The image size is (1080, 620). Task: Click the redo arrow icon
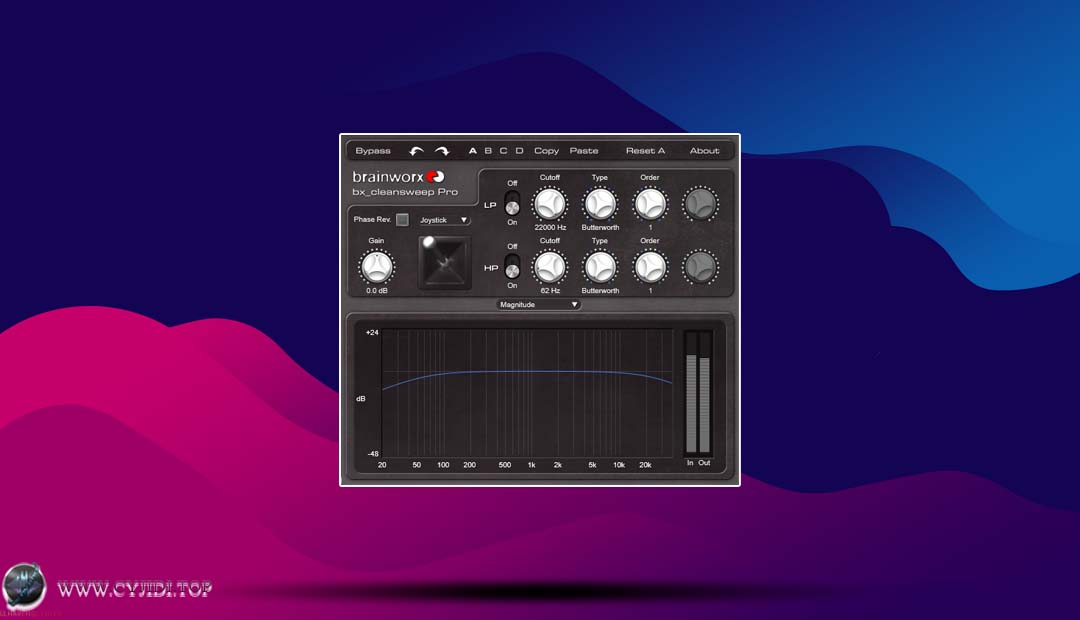[442, 151]
